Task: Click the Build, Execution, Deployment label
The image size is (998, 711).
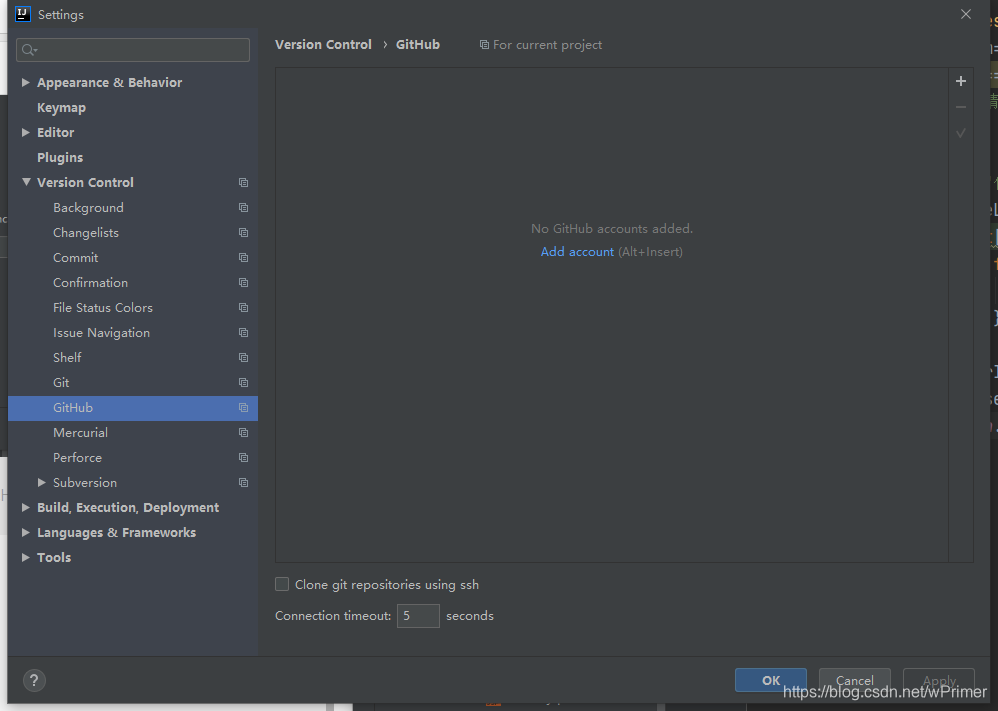Action: pyautogui.click(x=128, y=507)
